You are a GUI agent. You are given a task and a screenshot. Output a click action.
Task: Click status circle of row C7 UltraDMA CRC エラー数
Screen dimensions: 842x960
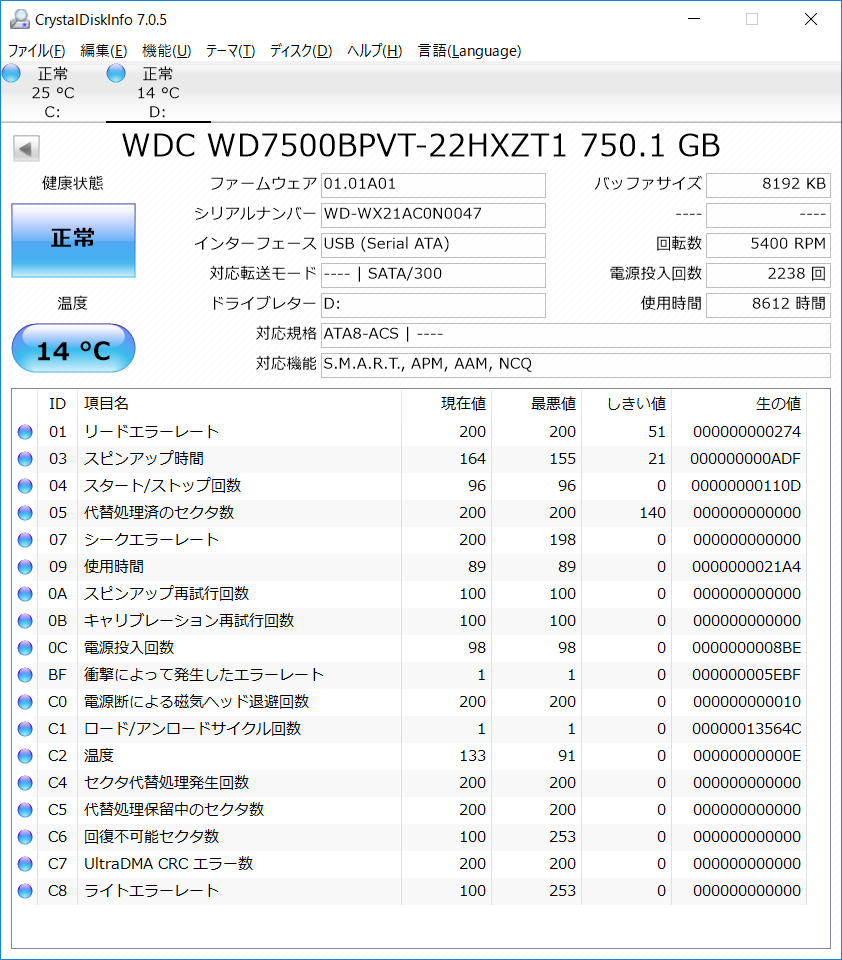25,864
